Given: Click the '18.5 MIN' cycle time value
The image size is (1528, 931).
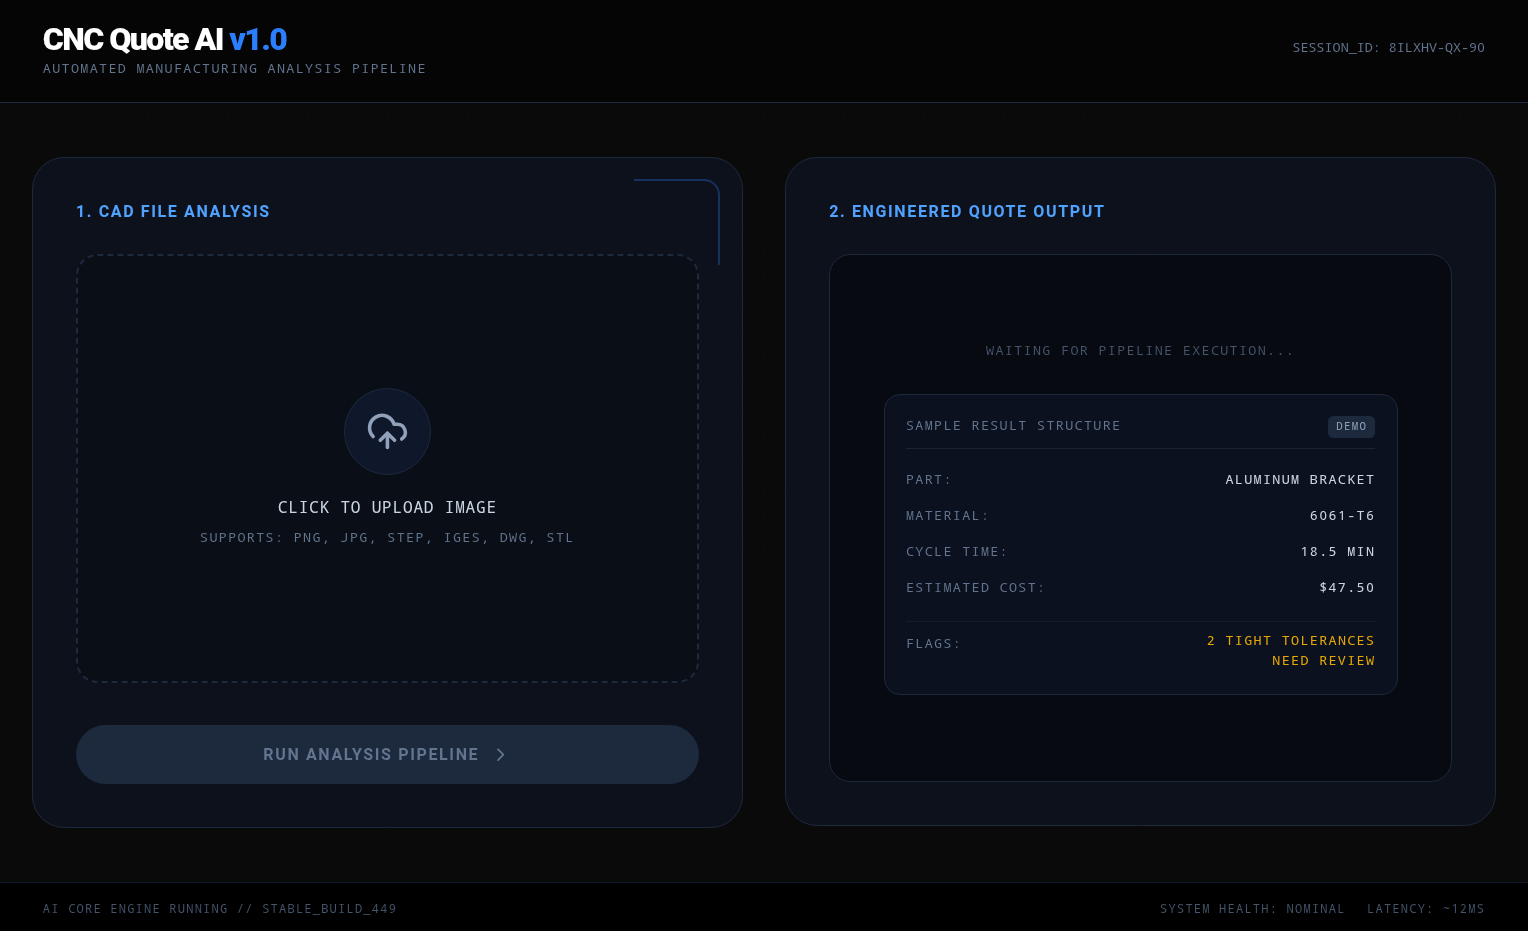Looking at the screenshot, I should point(1337,552).
